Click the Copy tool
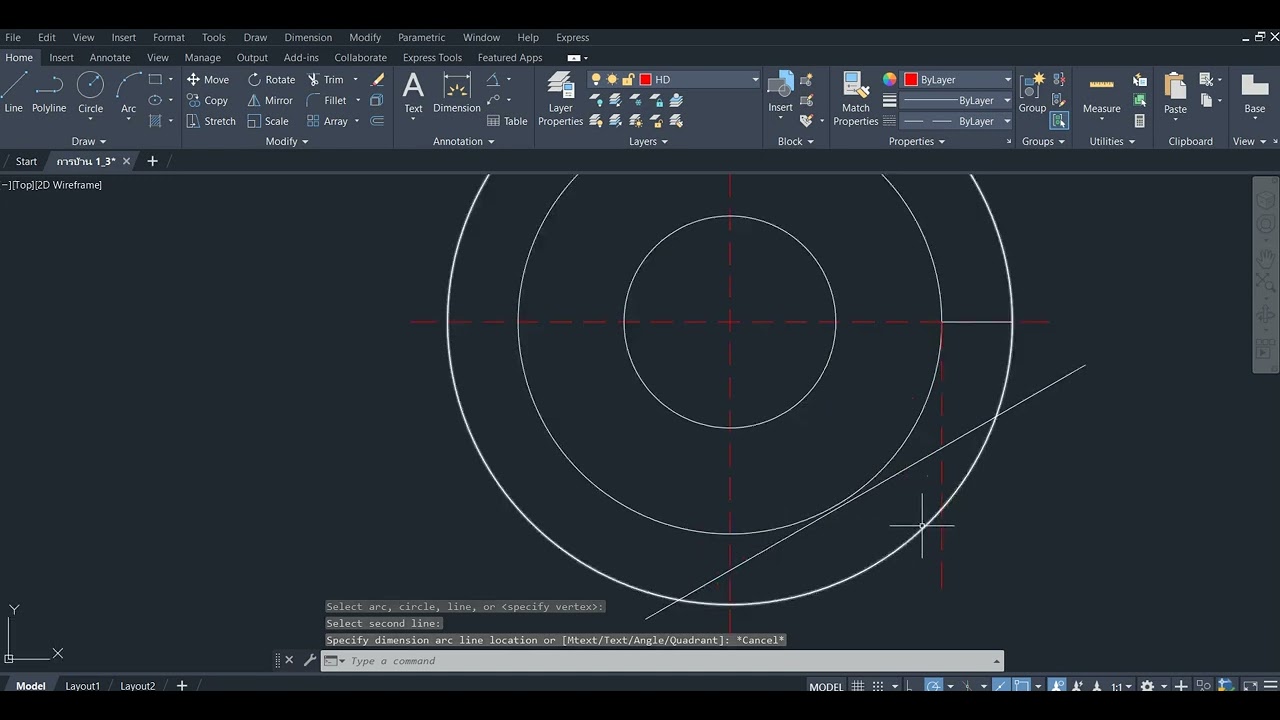The width and height of the screenshot is (1280, 720). click(208, 100)
